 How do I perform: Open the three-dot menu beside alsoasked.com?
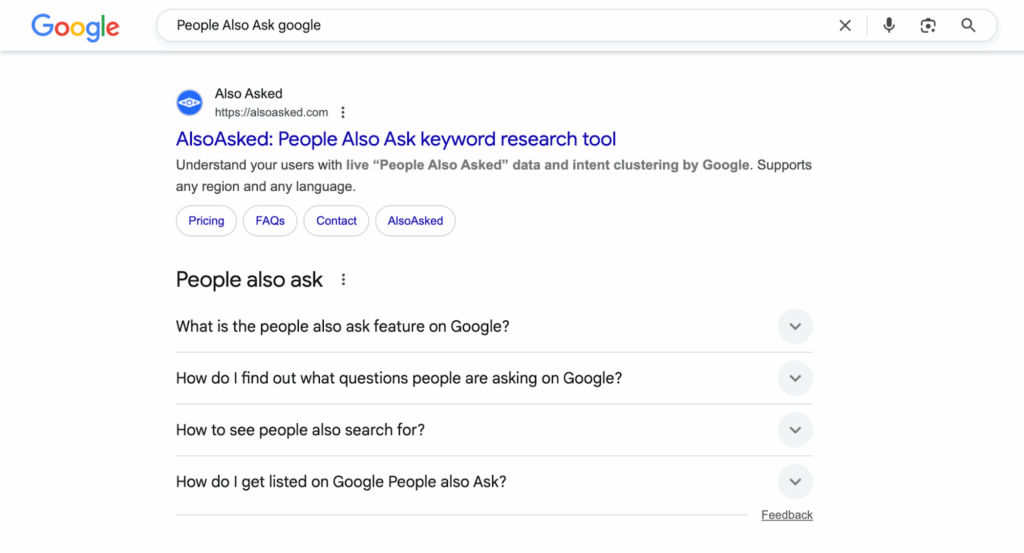343,112
